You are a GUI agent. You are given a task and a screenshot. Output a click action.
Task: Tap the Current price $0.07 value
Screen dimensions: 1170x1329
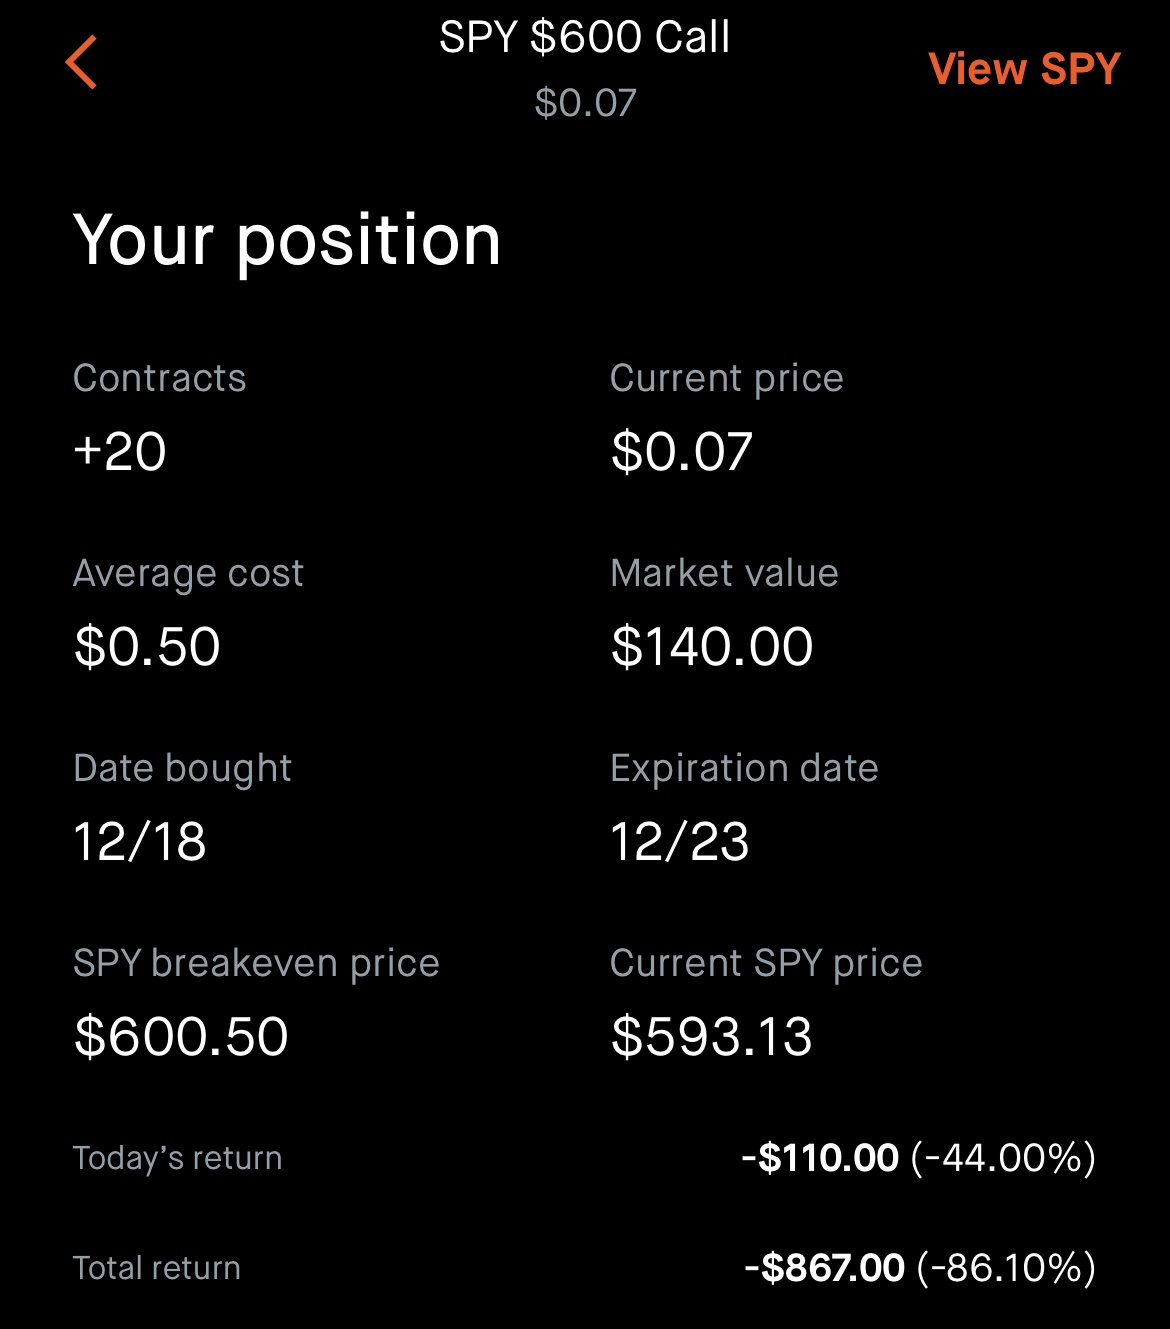click(682, 451)
